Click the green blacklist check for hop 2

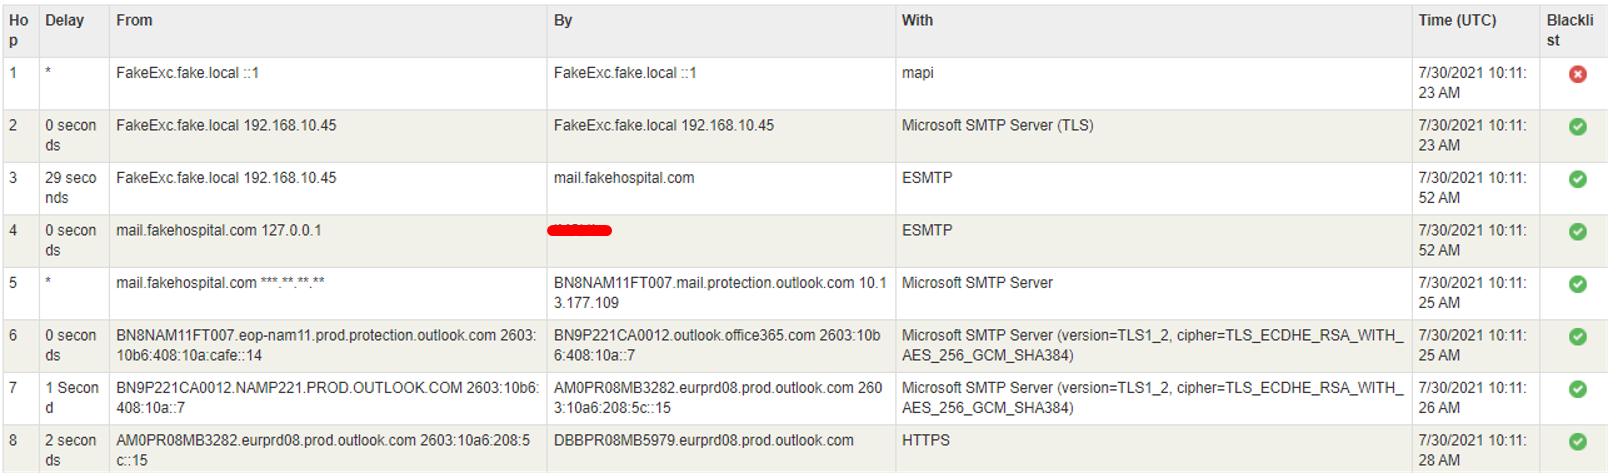[x=1577, y=127]
